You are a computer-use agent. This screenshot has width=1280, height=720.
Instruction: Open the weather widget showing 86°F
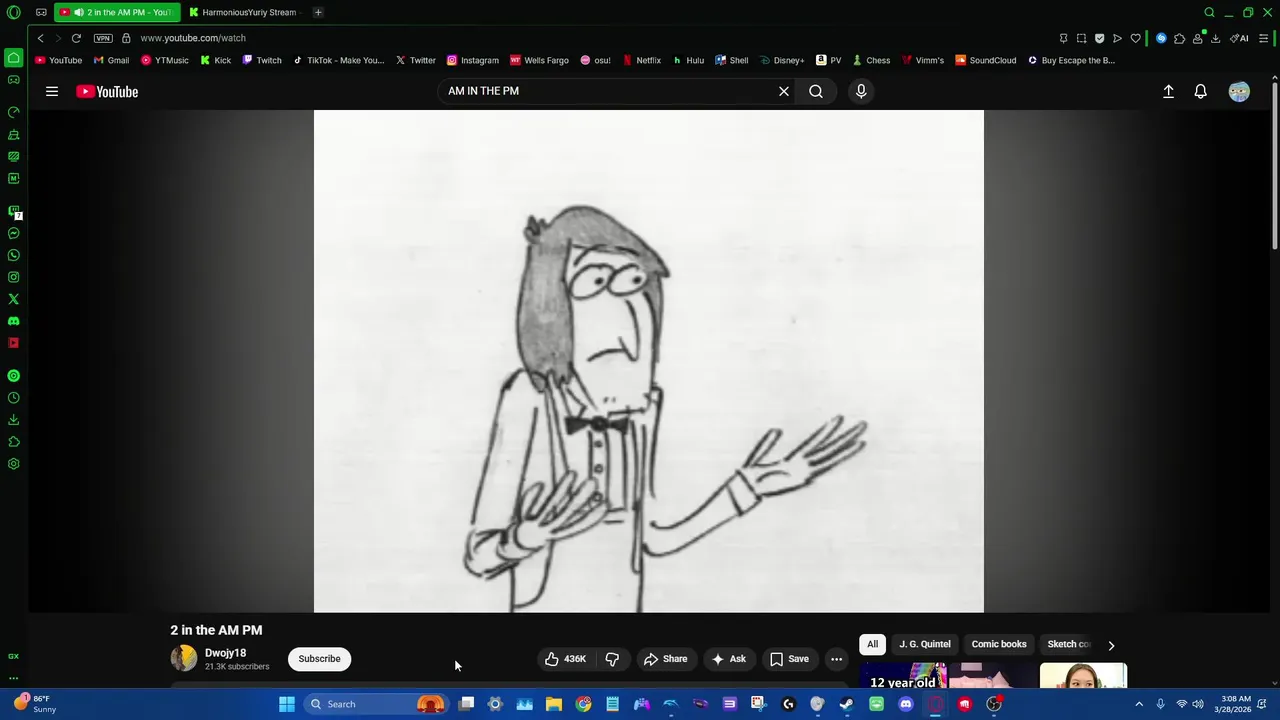click(x=34, y=704)
